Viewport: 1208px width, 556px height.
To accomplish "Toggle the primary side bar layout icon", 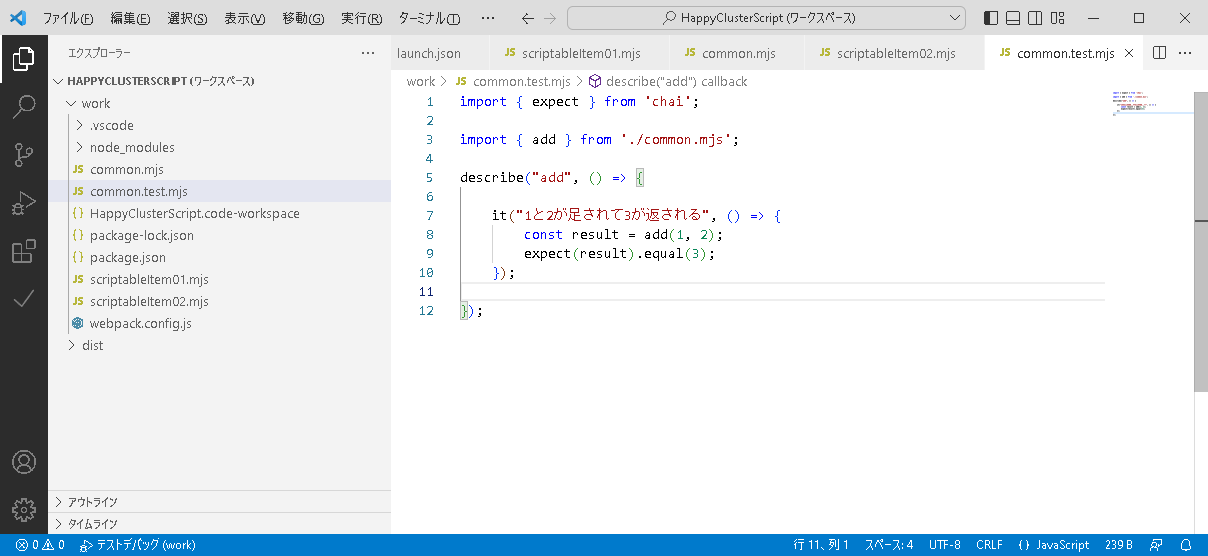I will click(991, 18).
